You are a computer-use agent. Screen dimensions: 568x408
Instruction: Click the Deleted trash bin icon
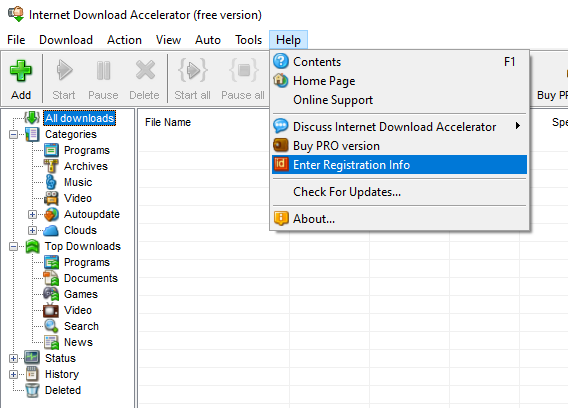pos(32,390)
